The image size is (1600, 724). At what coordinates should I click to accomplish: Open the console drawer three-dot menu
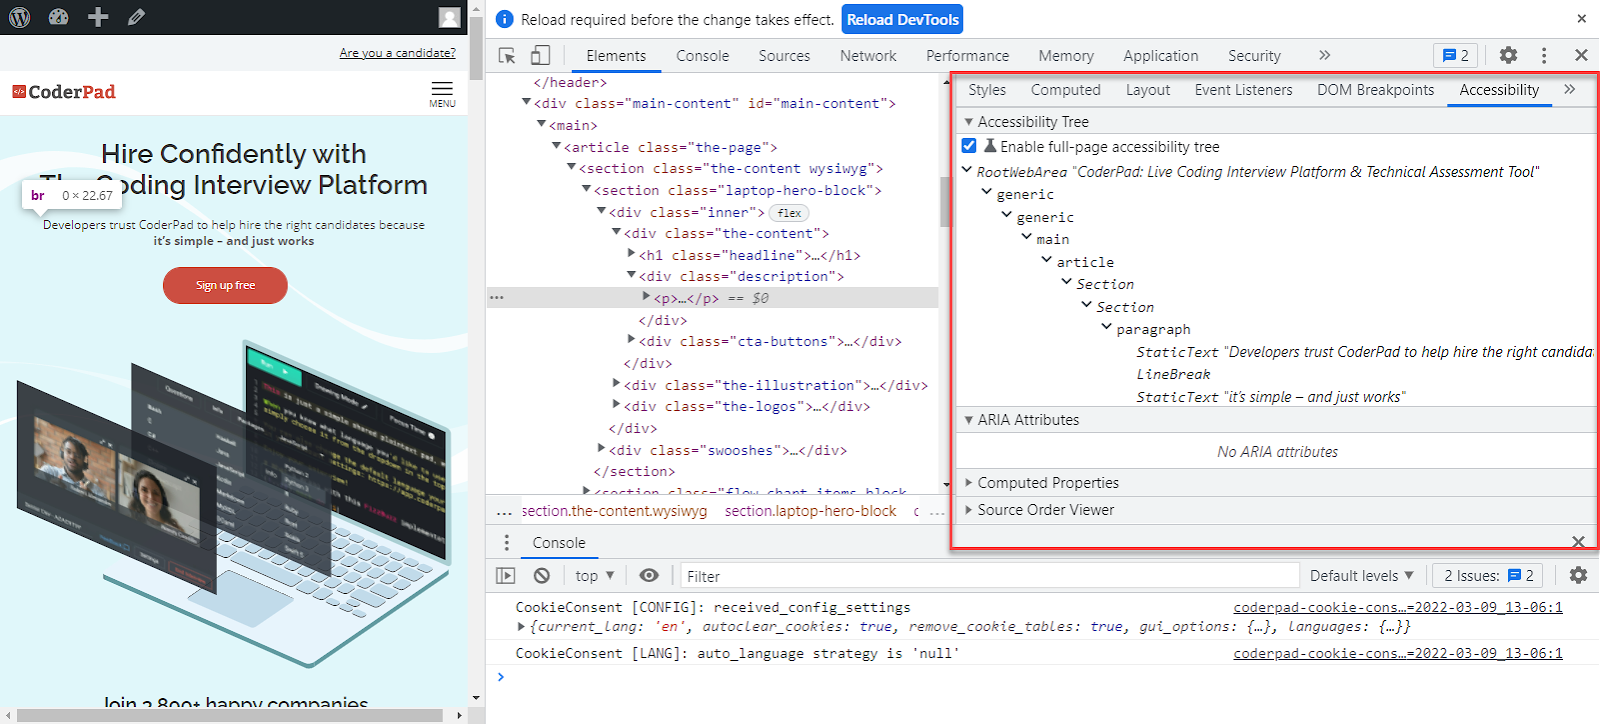[507, 543]
